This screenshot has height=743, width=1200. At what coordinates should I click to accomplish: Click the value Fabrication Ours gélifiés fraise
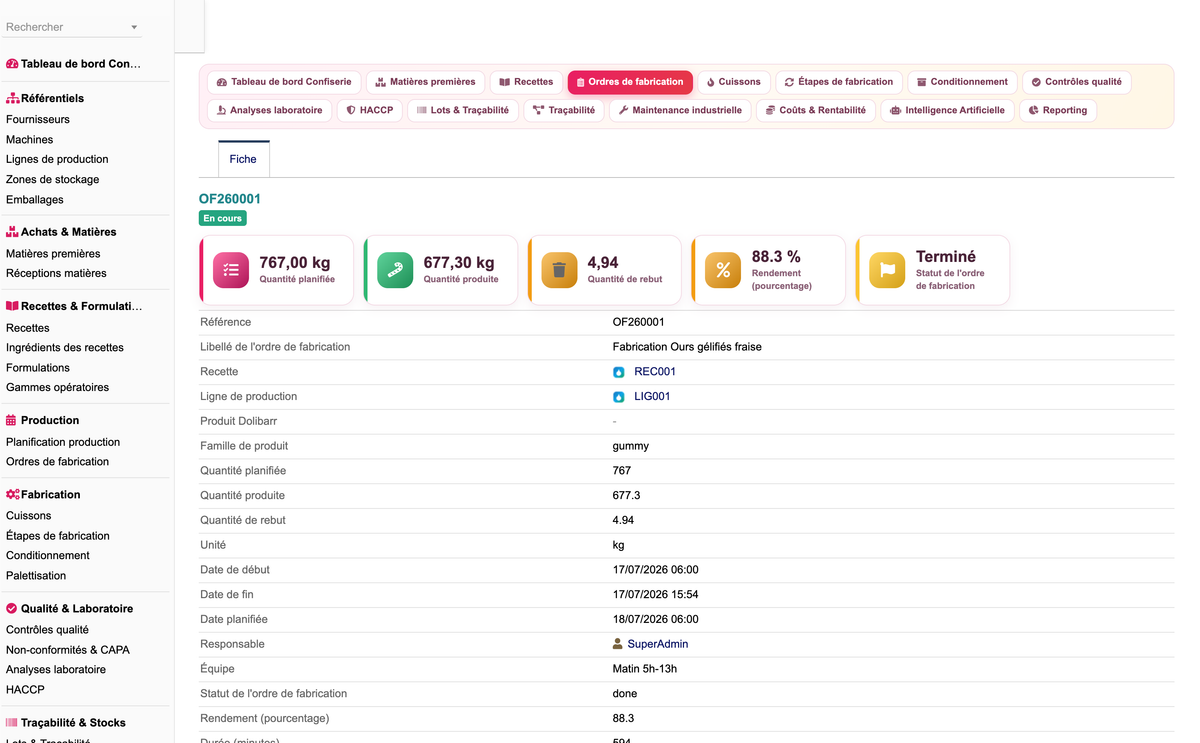click(687, 347)
